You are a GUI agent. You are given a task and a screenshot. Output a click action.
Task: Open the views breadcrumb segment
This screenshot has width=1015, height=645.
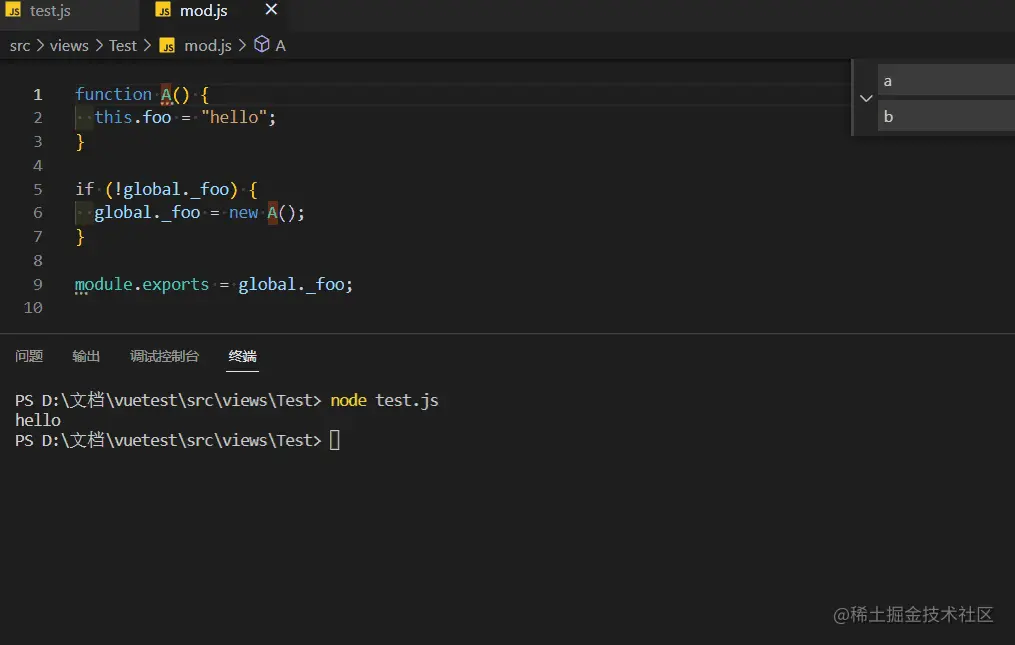coord(69,46)
